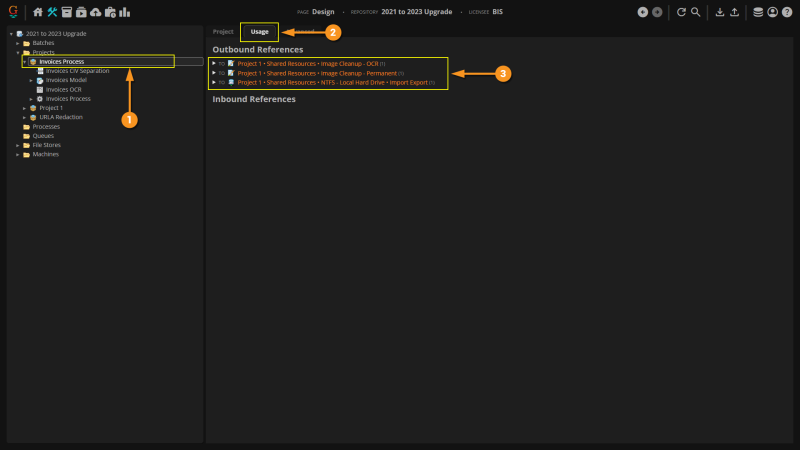Open the Batches page archive-box icon
Viewport: 800px width, 450px height.
click(66, 12)
